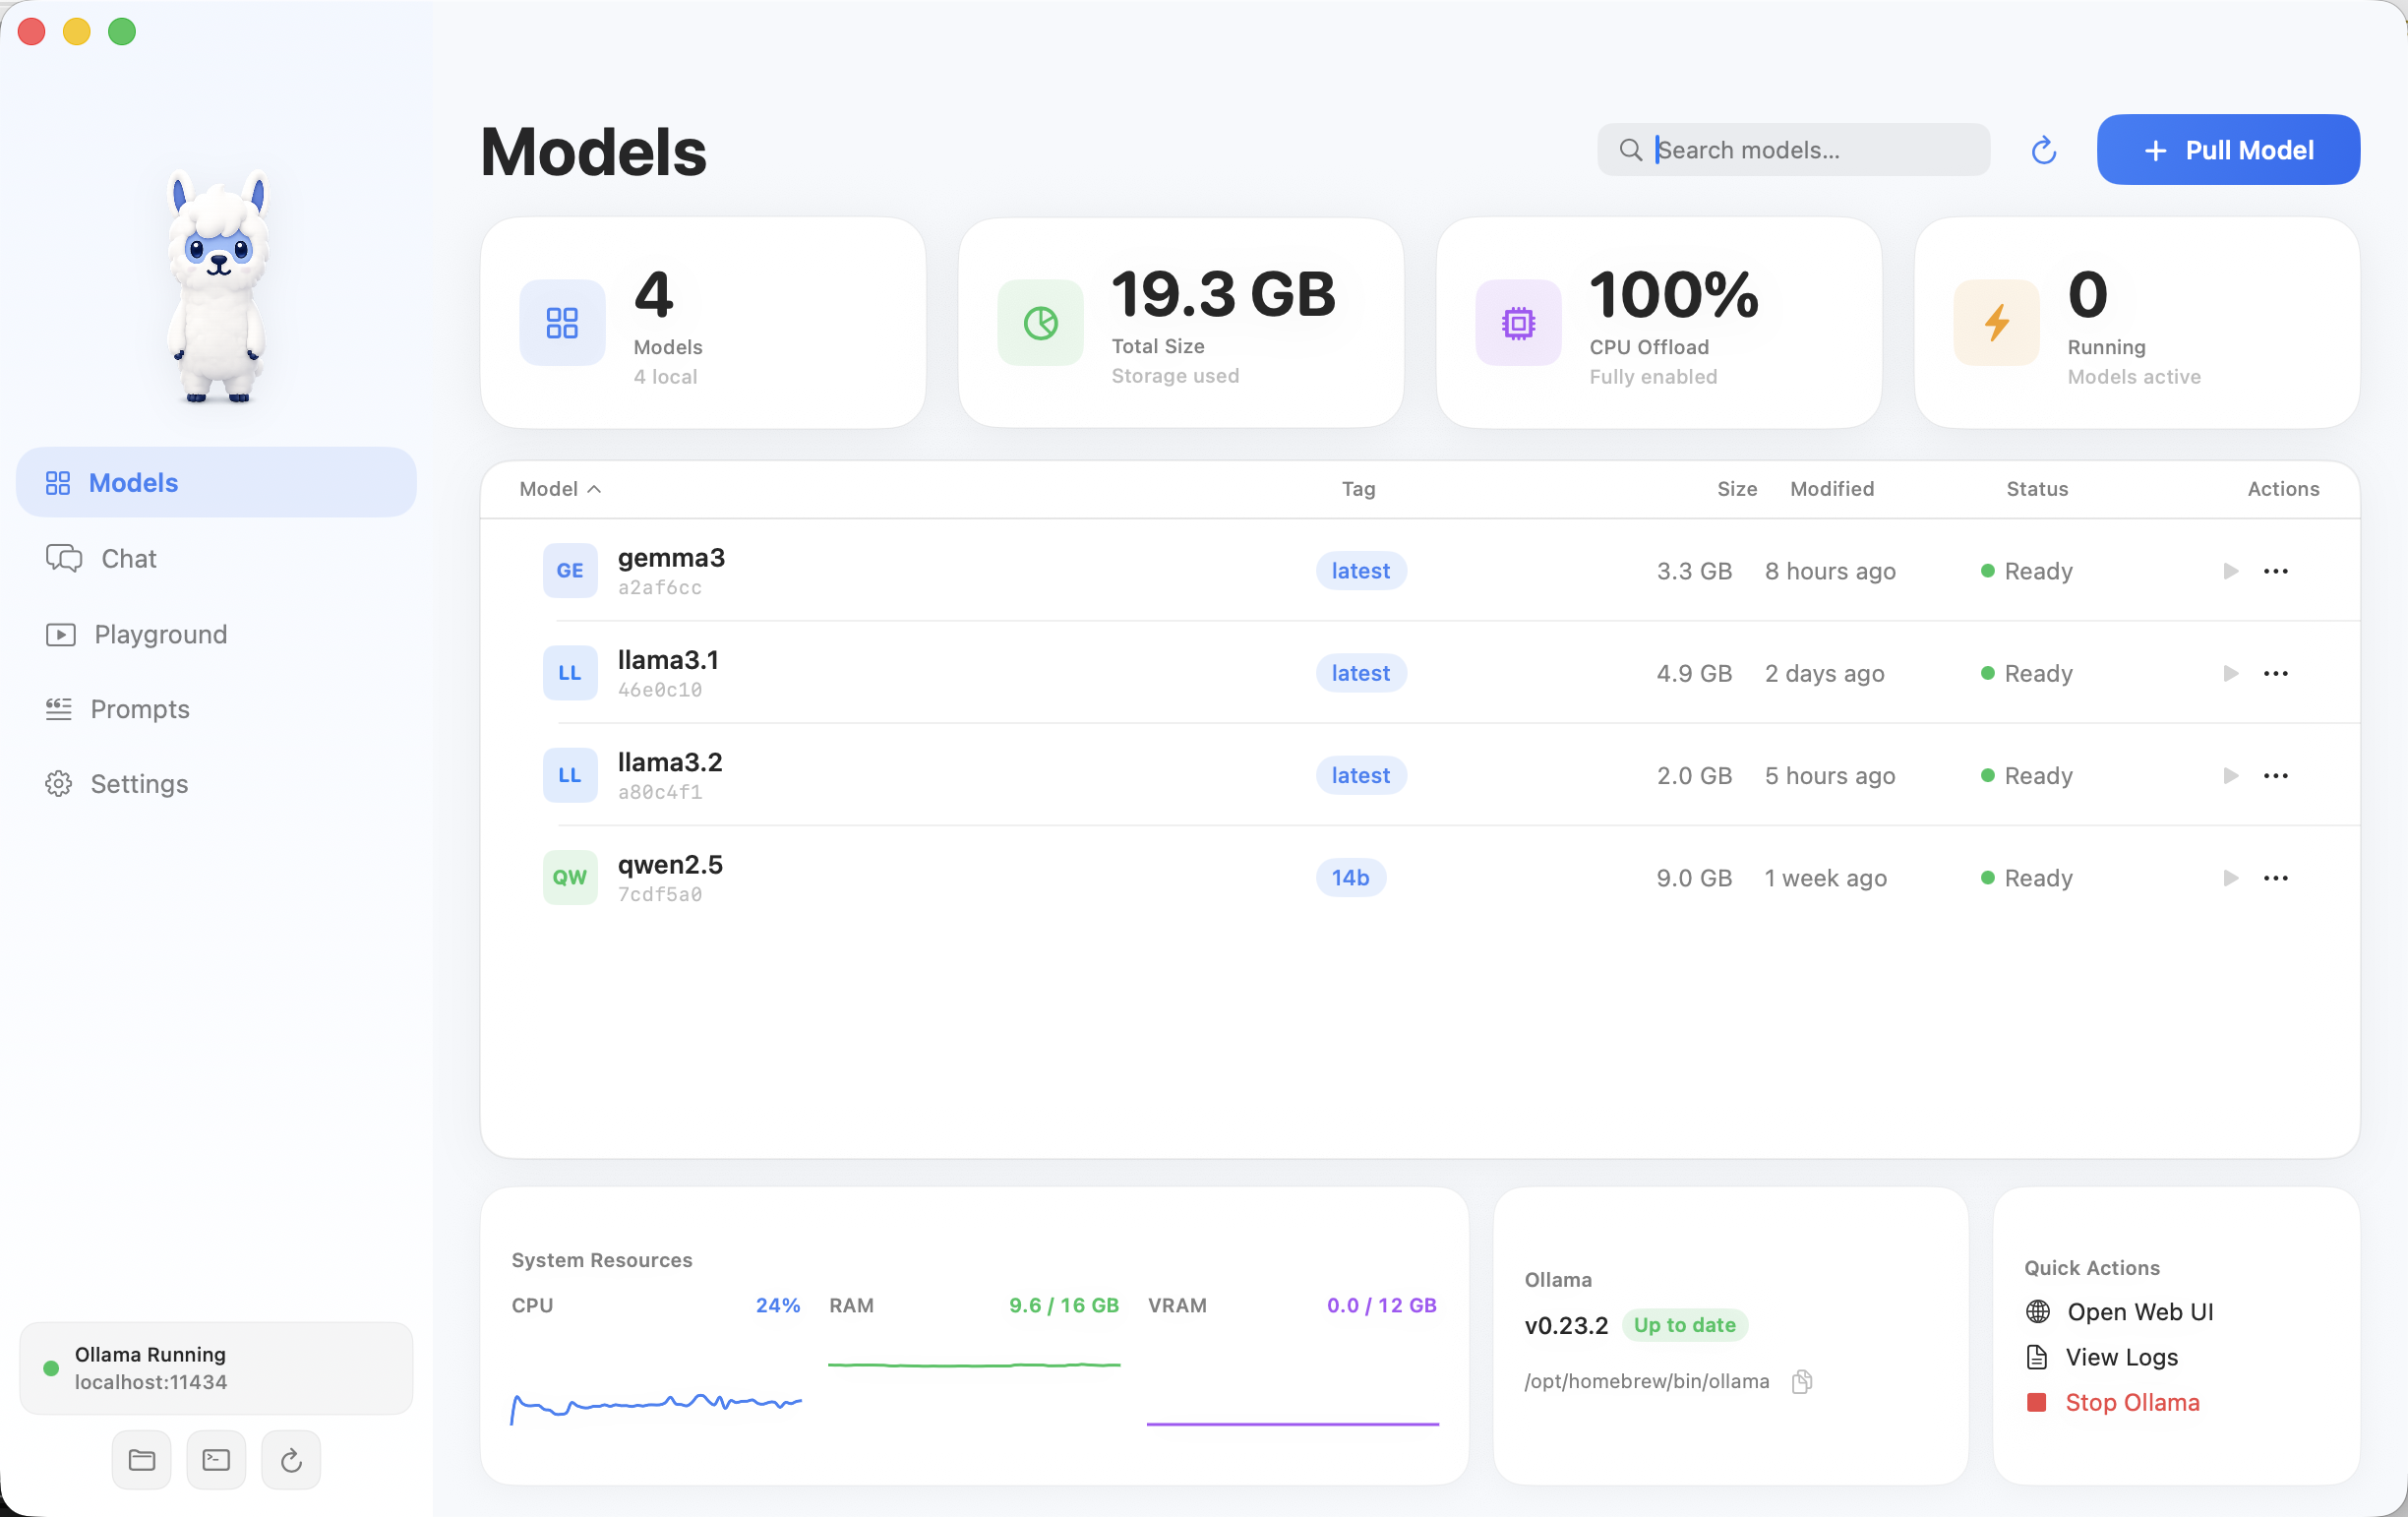The image size is (2408, 1517).
Task: Click the llama mascot image
Action: [217, 287]
